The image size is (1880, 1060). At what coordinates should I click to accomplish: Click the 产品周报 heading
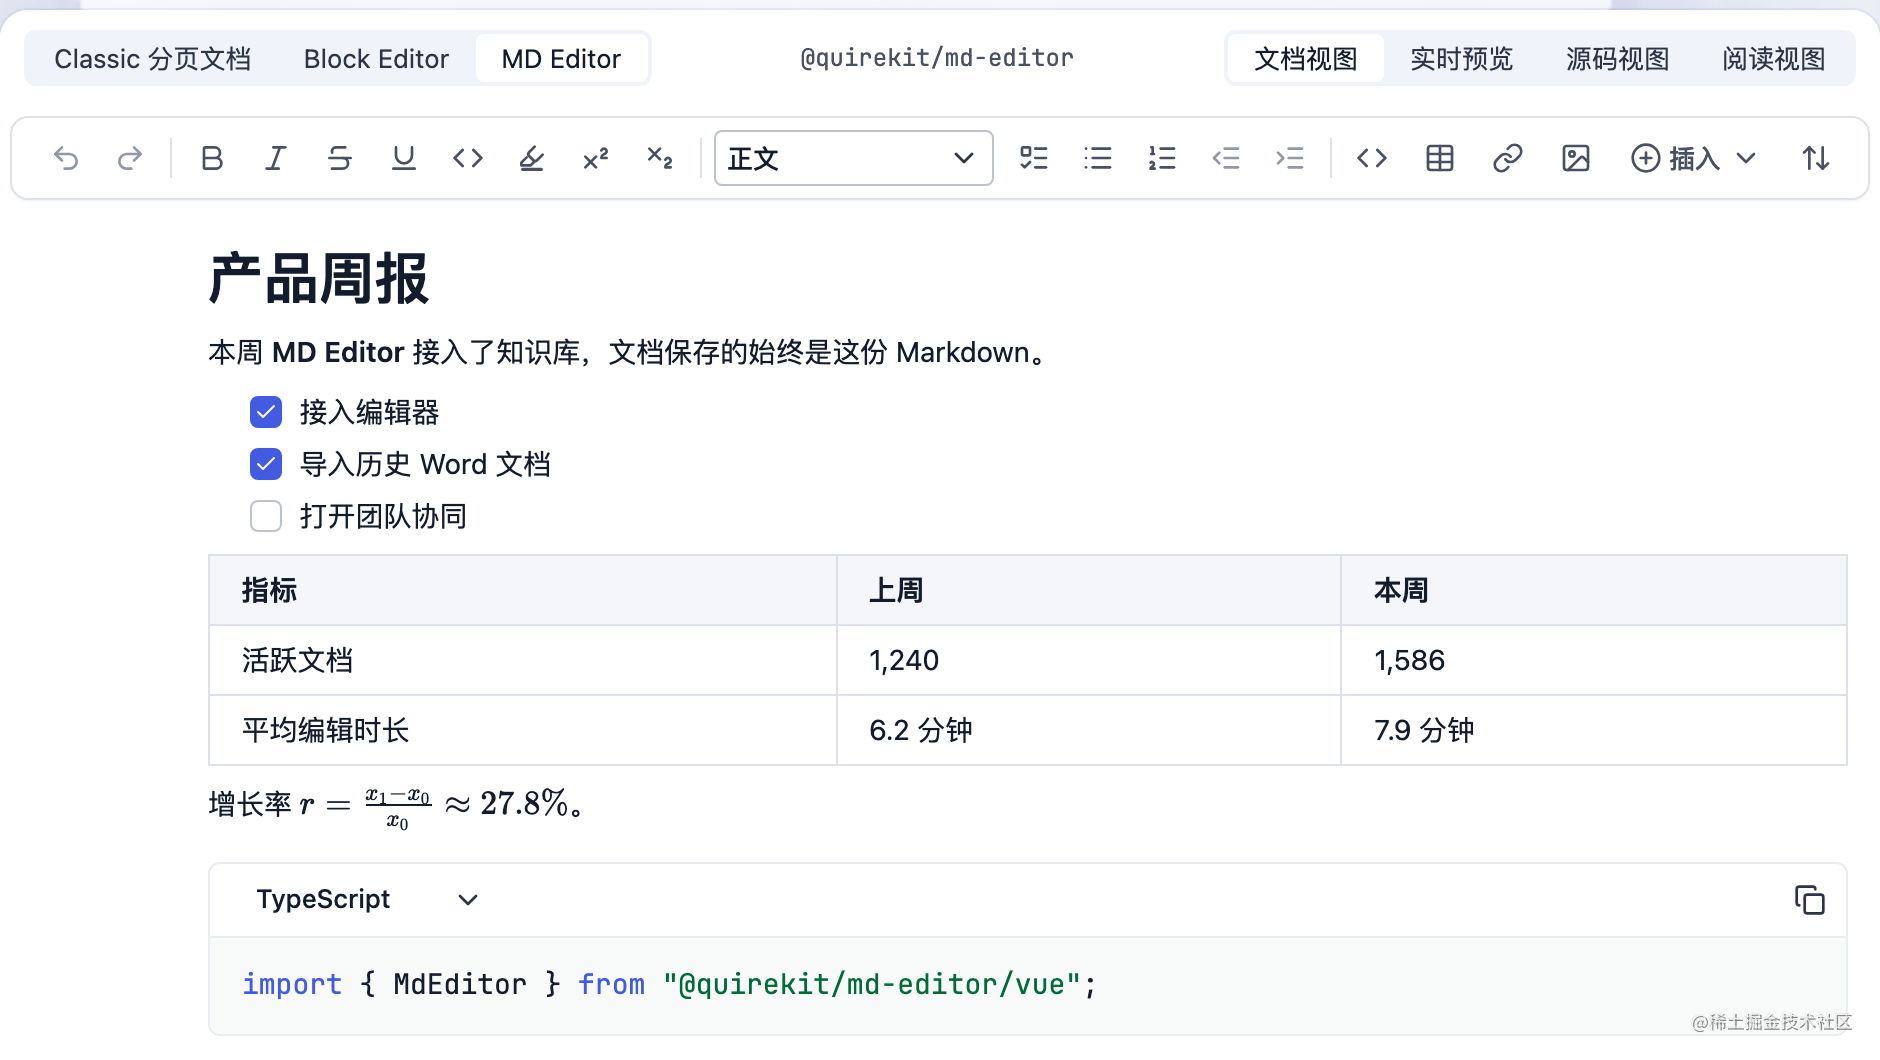pos(319,279)
